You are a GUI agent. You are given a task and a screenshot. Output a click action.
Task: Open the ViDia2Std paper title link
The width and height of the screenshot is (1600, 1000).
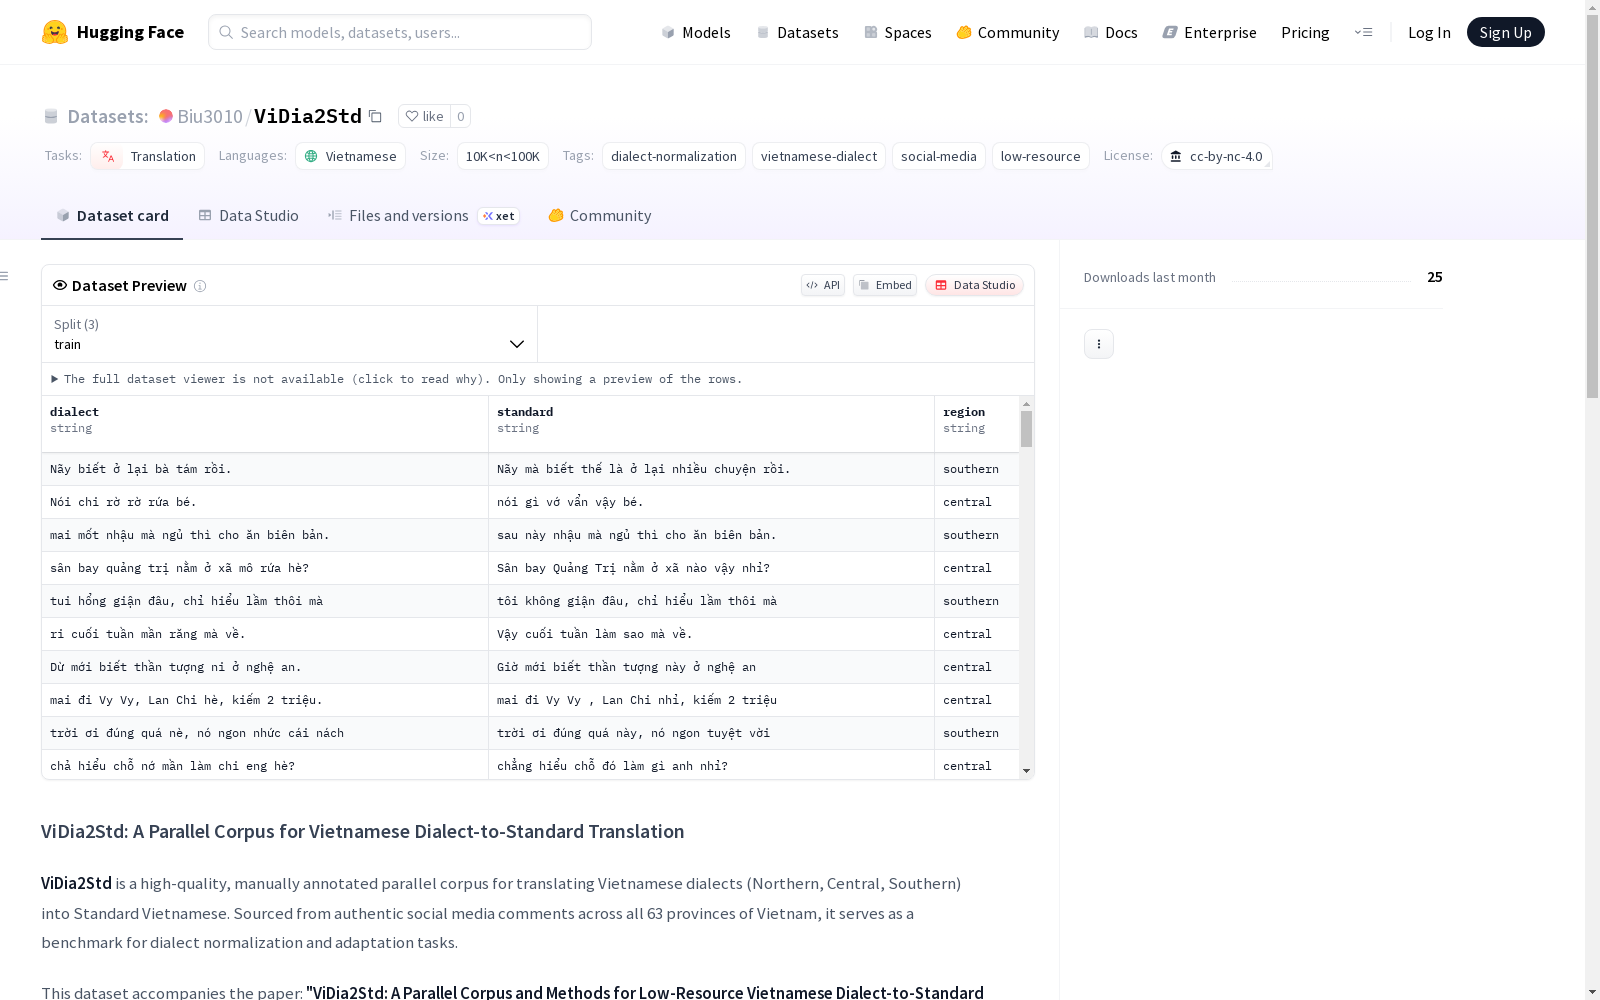(x=645, y=992)
